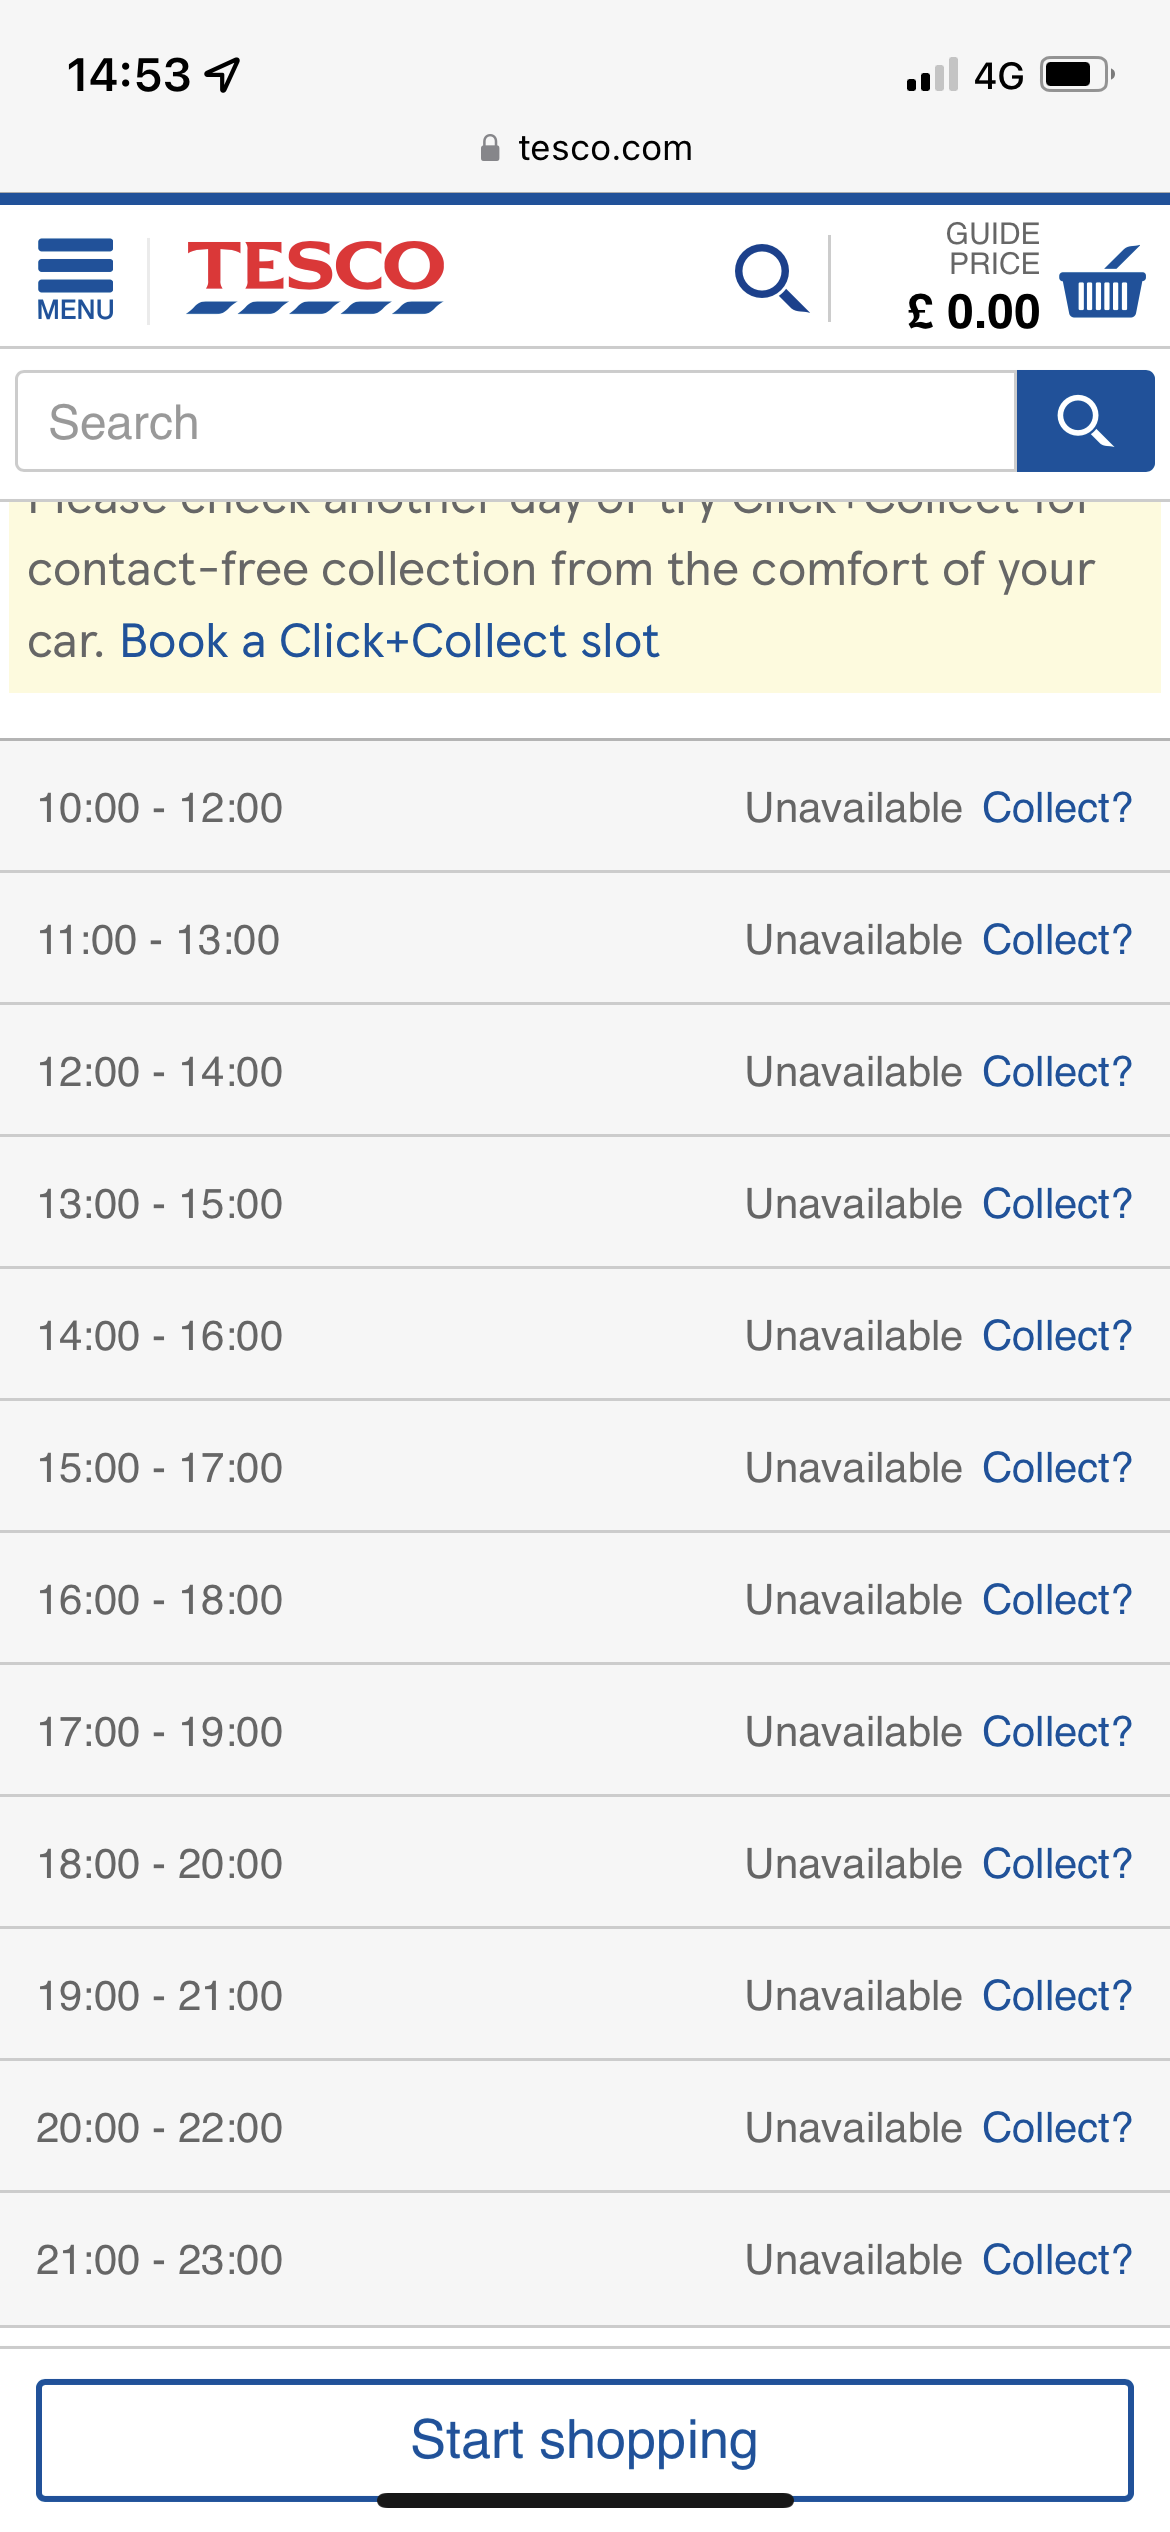
Task: Open the Book a Click+Collect slot link
Action: click(x=389, y=641)
